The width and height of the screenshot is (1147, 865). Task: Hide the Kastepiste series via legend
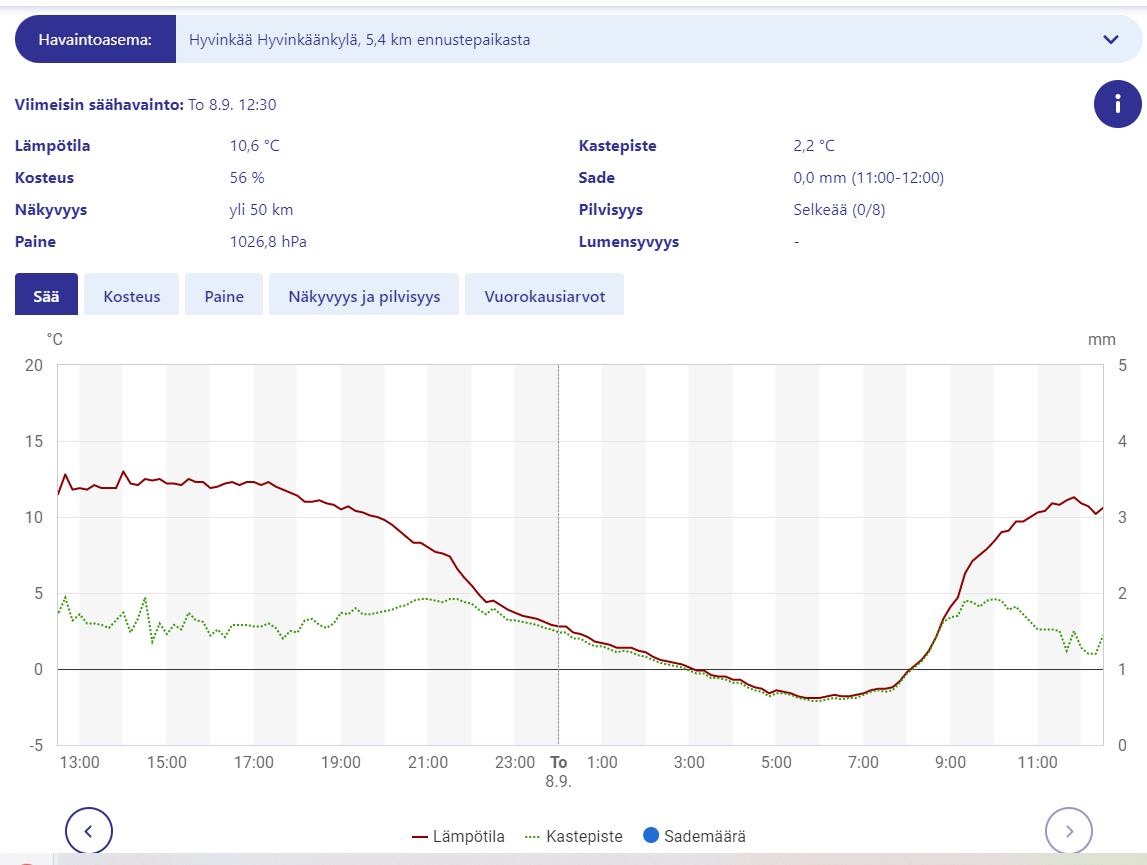coord(573,836)
